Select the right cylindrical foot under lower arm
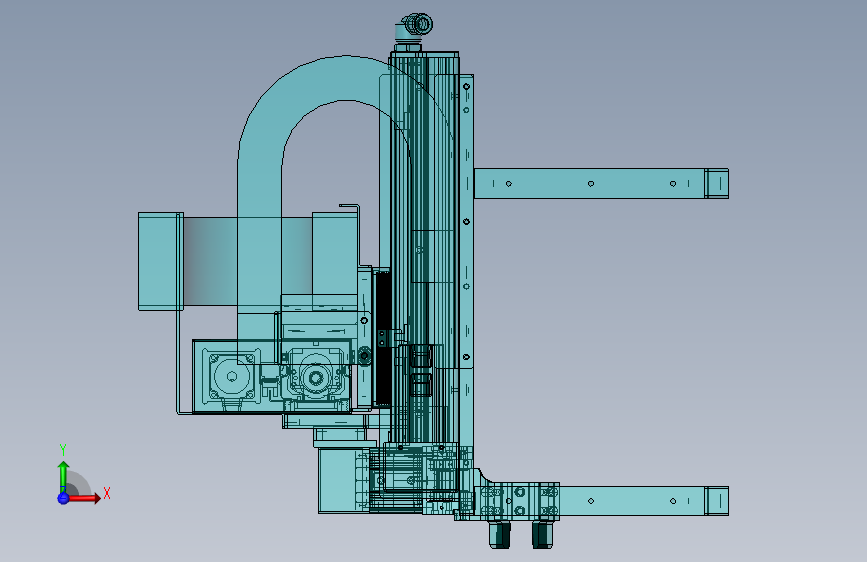Image resolution: width=867 pixels, height=562 pixels. pos(542,535)
